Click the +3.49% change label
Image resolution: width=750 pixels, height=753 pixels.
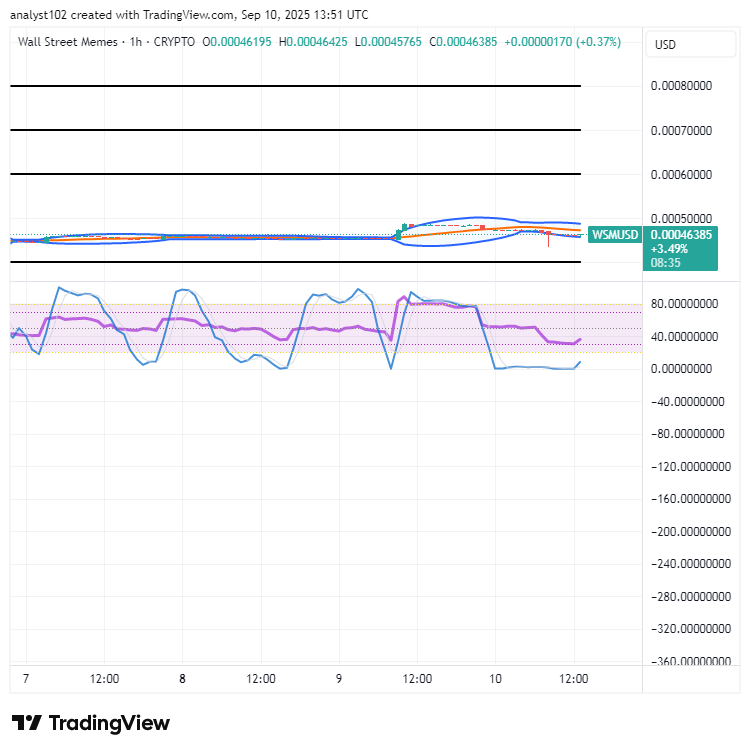click(669, 249)
